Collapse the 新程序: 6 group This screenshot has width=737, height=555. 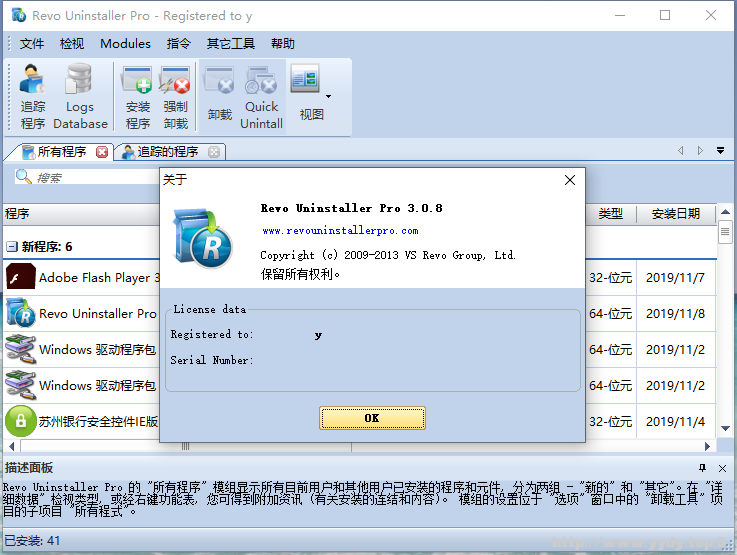(12, 247)
